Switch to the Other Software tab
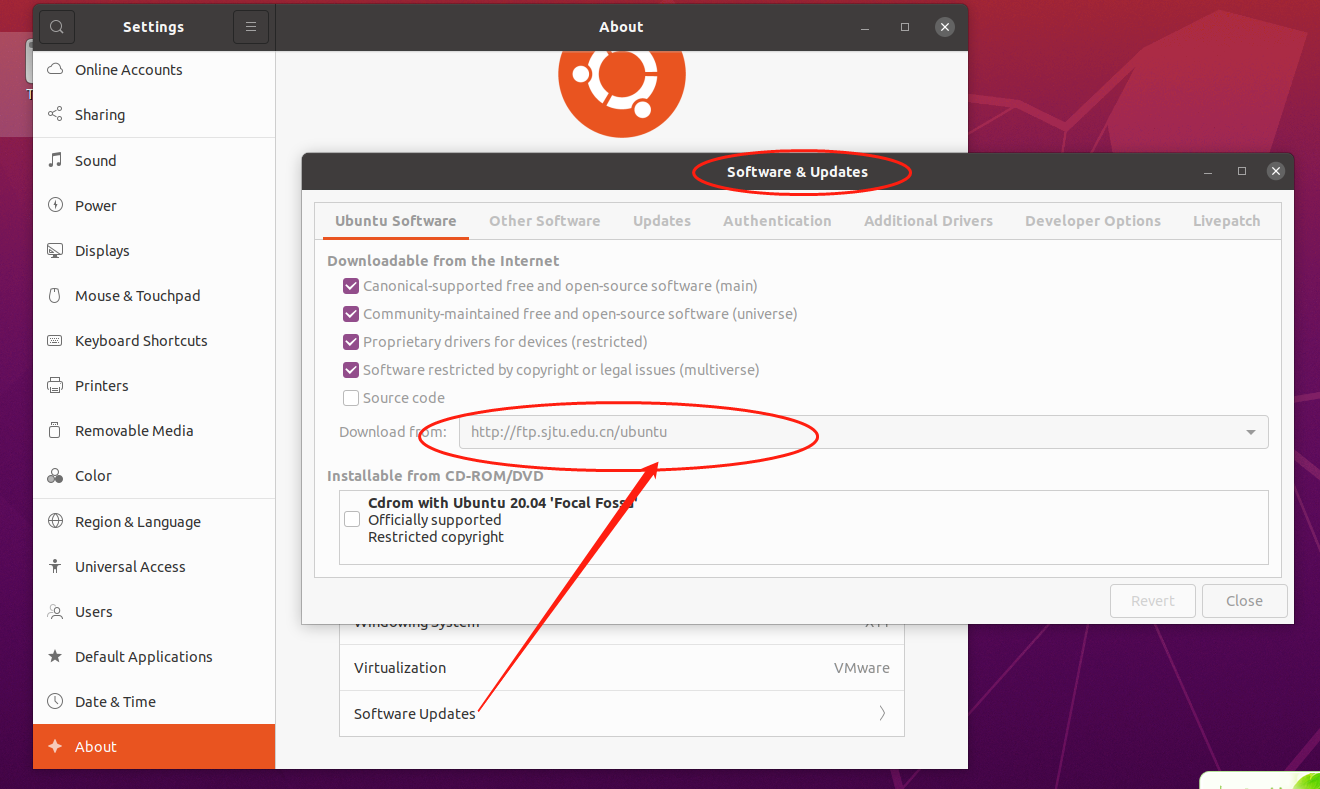 545,220
